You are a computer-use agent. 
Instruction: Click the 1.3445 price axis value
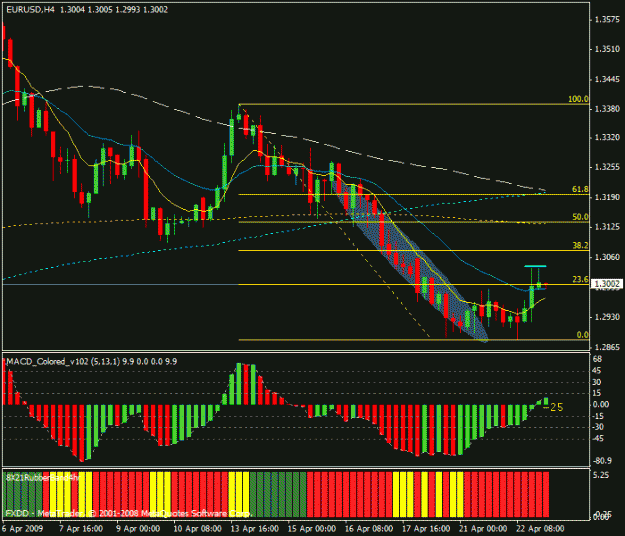tap(607, 80)
